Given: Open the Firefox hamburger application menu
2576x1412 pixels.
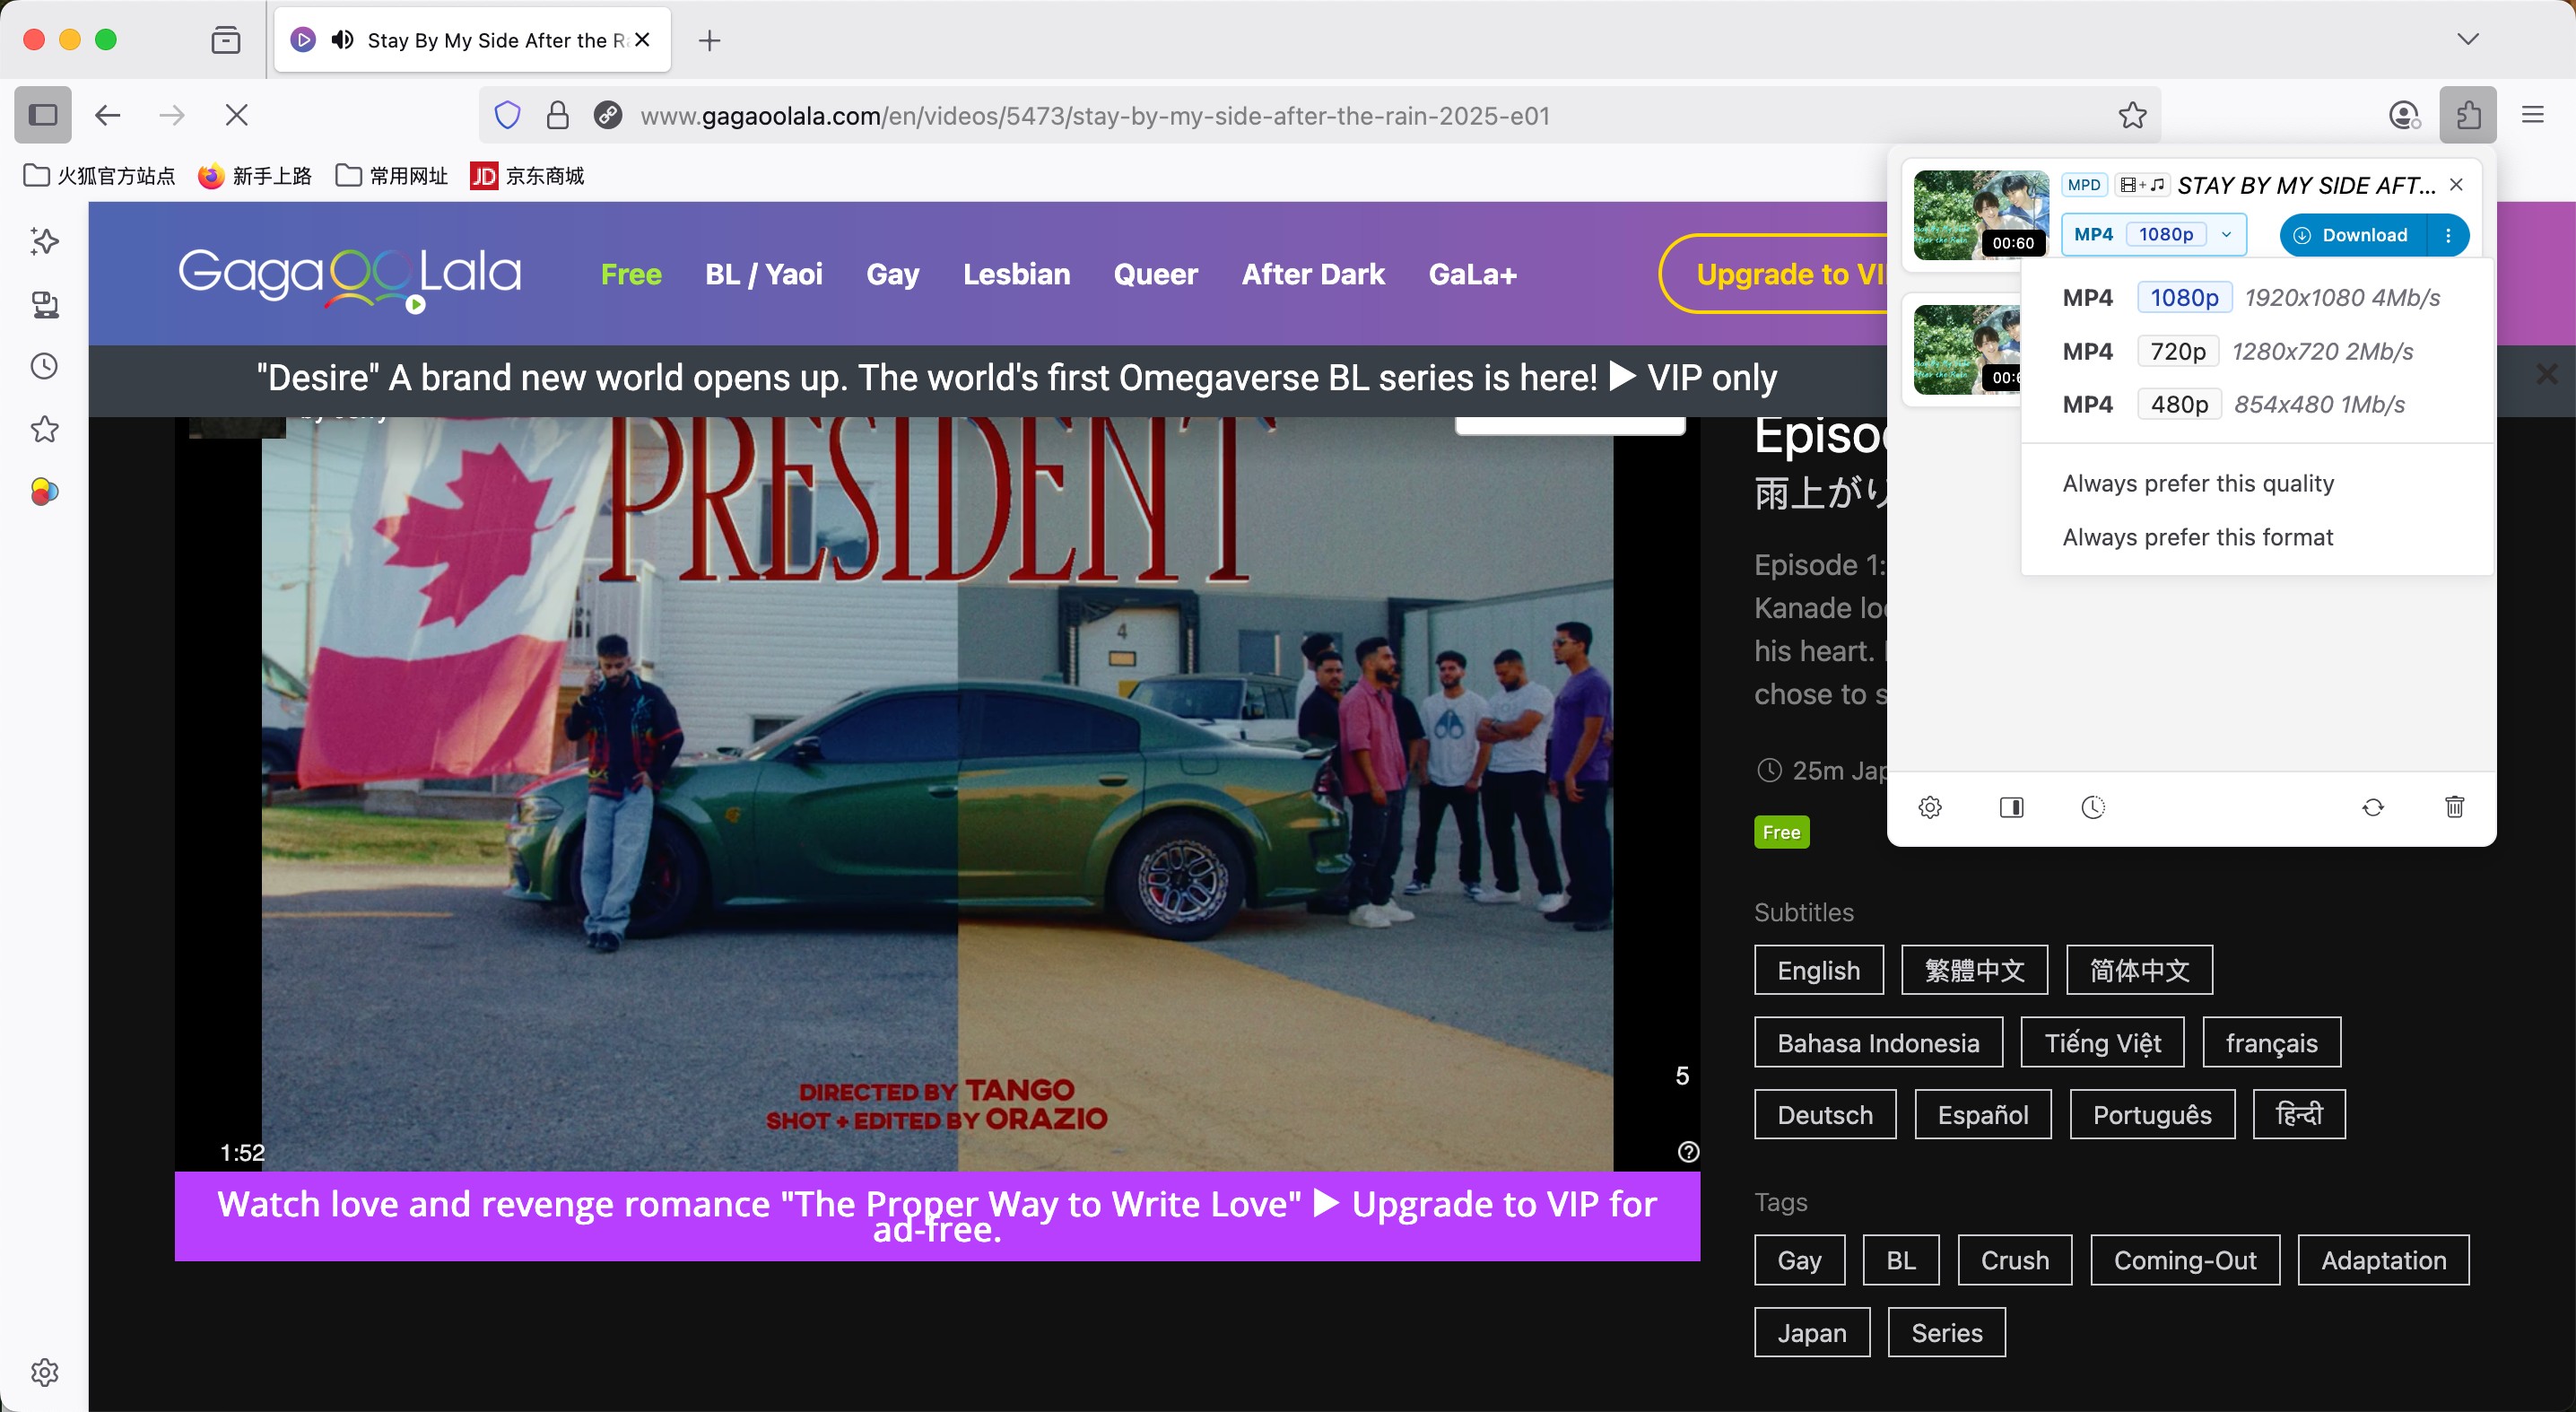Looking at the screenshot, I should pos(2533,115).
